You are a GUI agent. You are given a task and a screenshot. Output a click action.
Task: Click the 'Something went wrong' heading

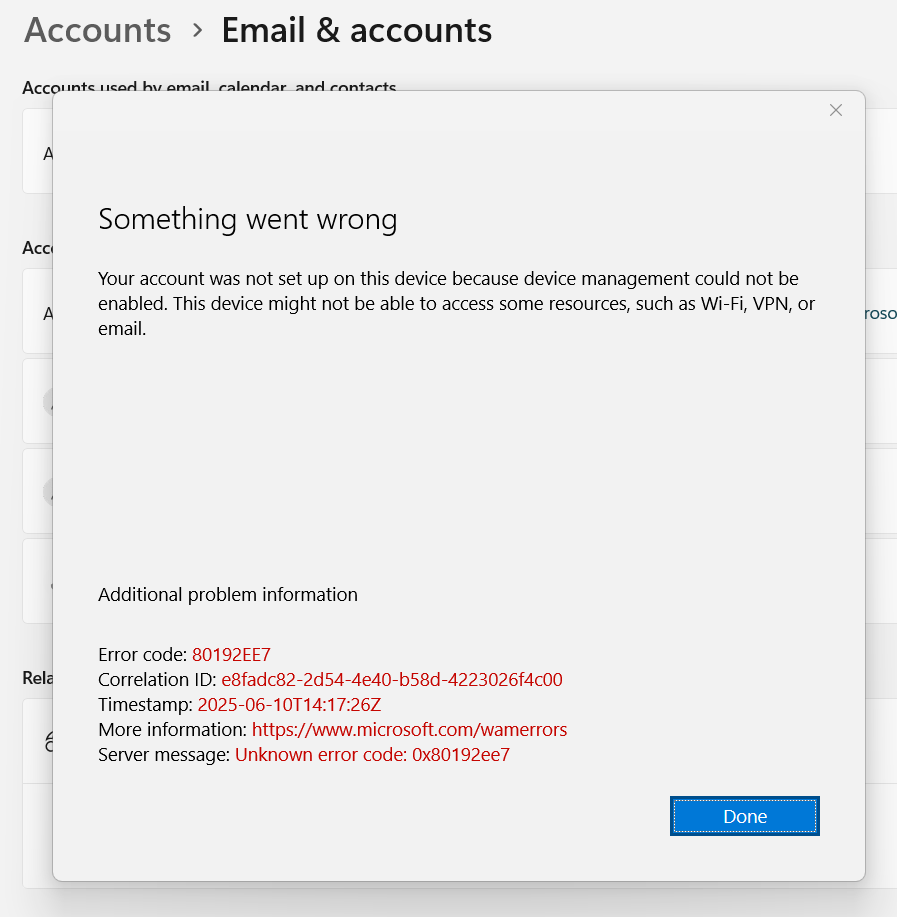click(248, 219)
